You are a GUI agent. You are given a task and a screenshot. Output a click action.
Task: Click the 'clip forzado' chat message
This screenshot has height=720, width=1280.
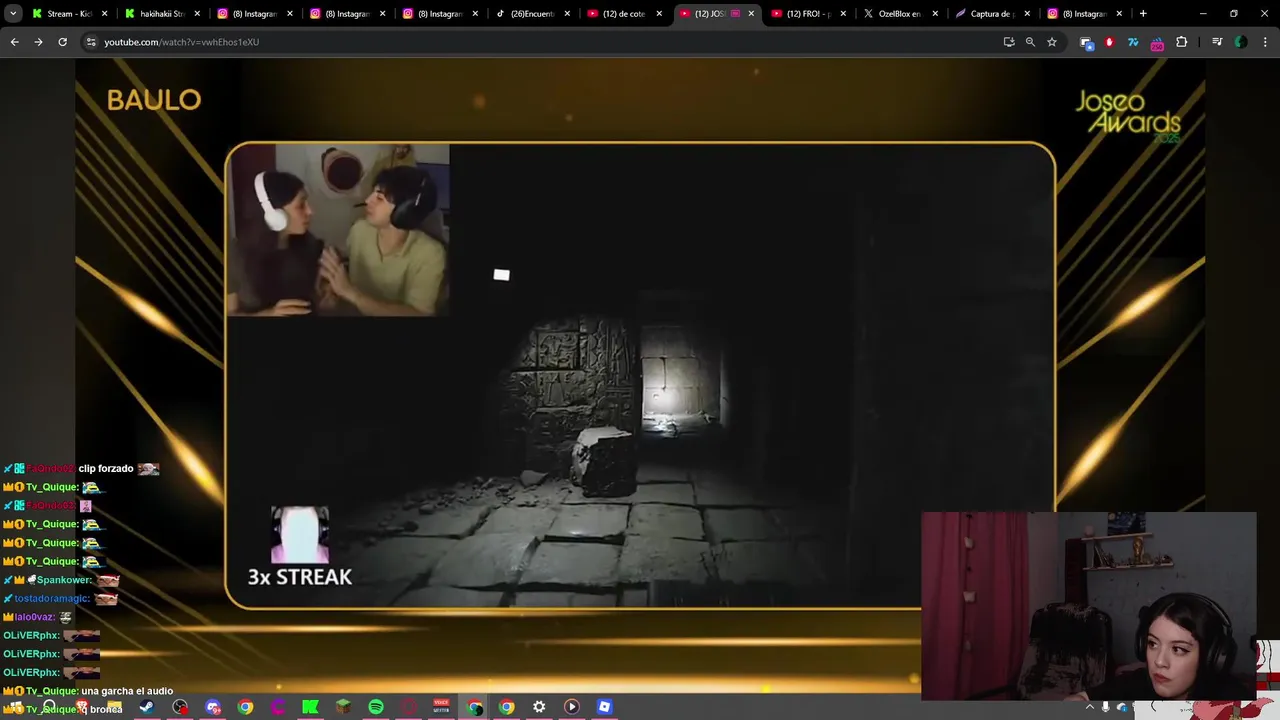pos(106,468)
